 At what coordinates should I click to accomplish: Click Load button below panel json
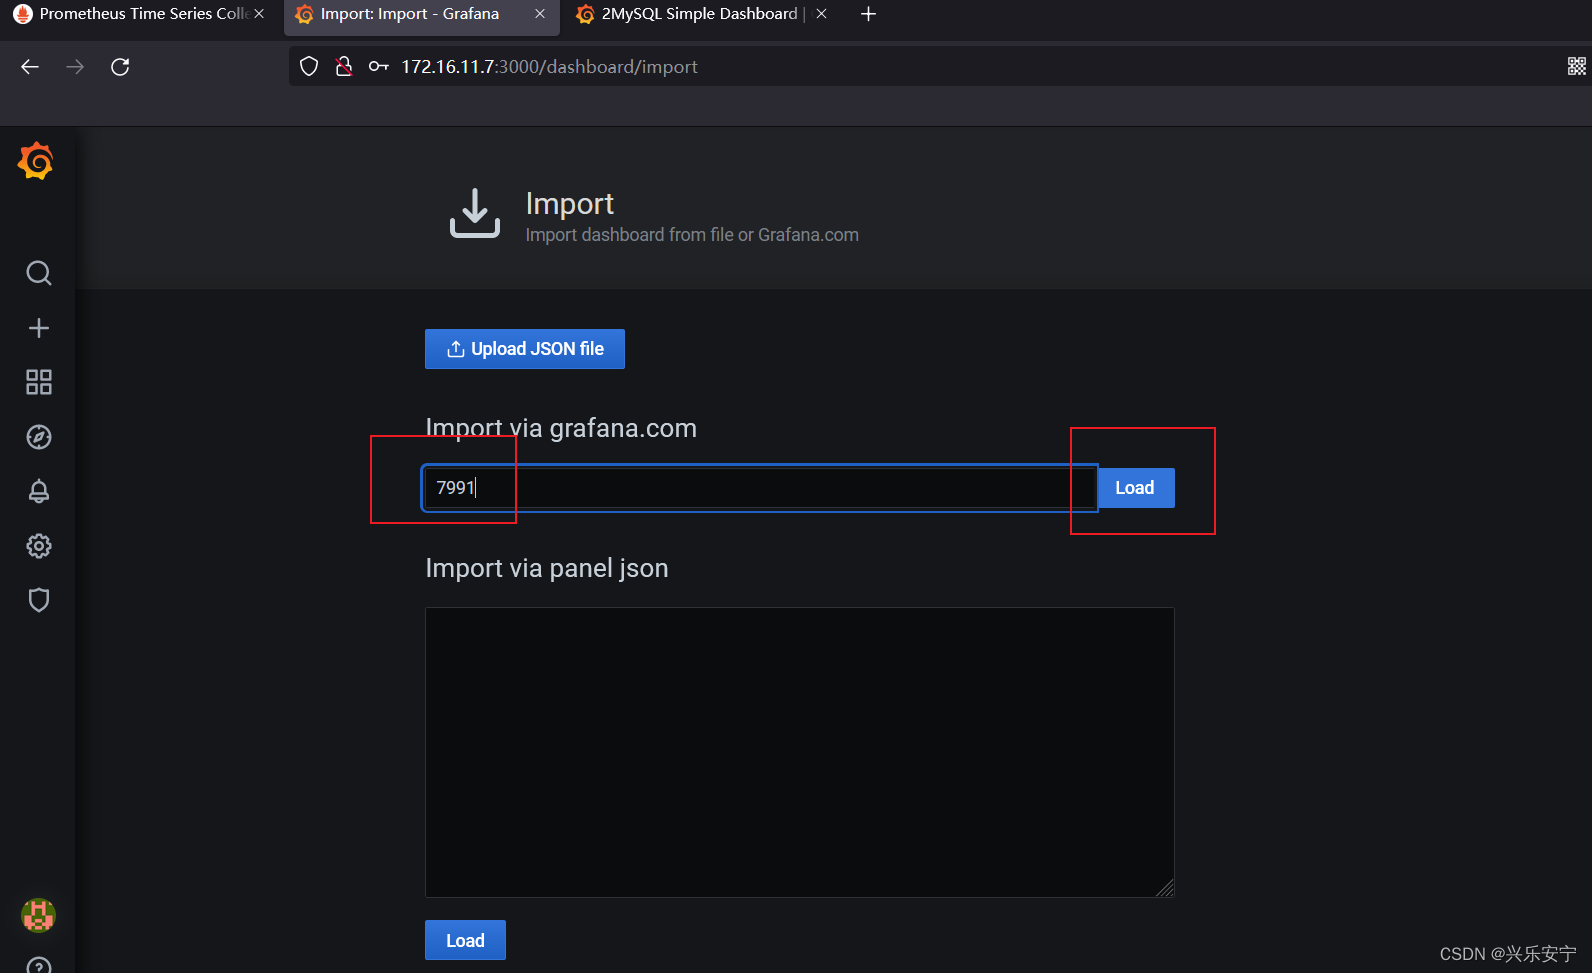click(465, 940)
